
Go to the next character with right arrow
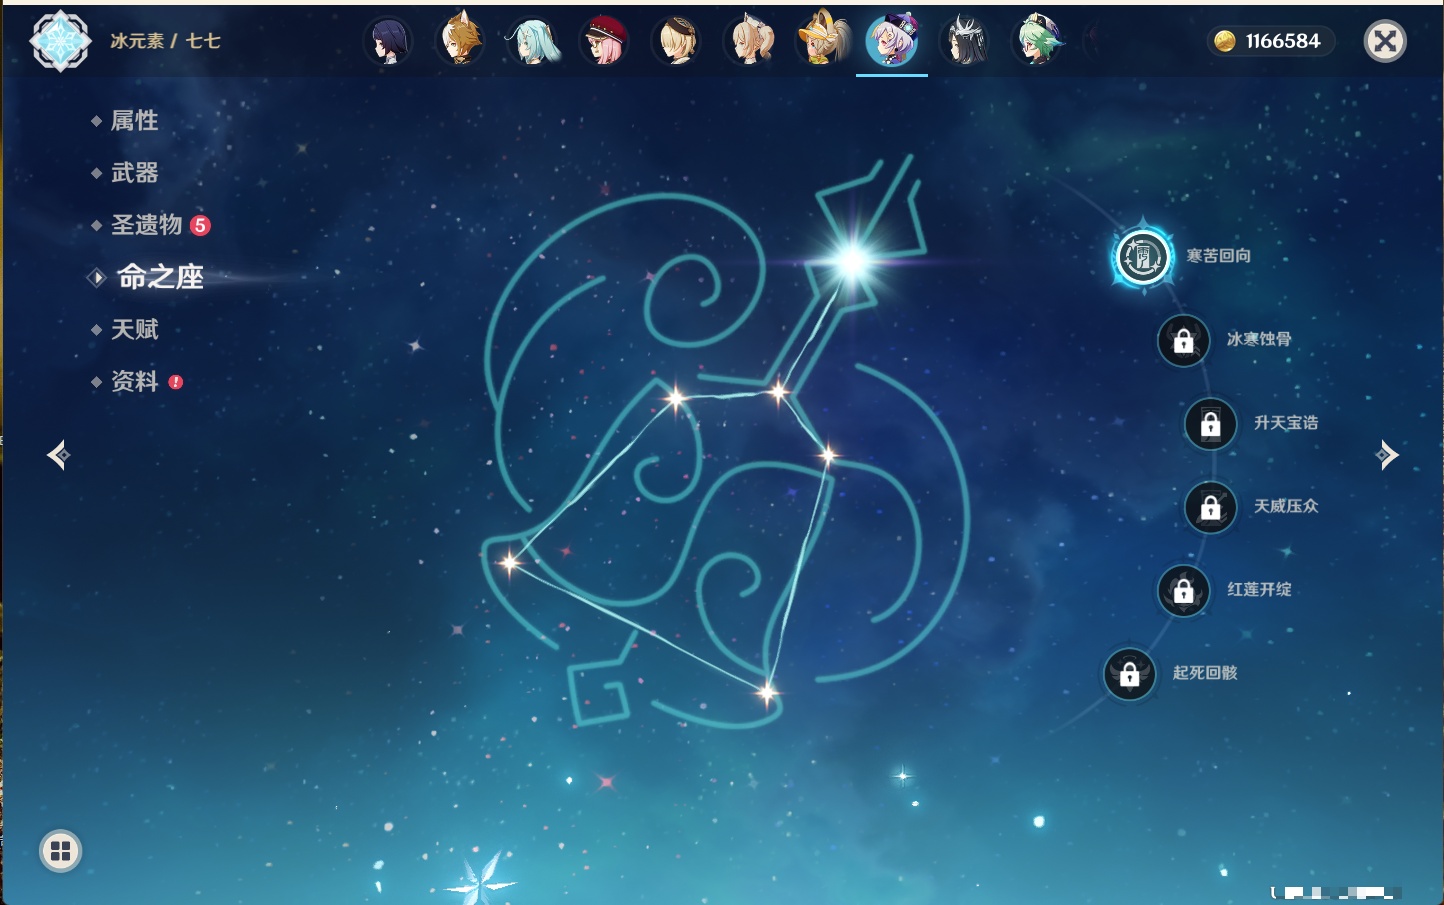pyautogui.click(x=1387, y=455)
